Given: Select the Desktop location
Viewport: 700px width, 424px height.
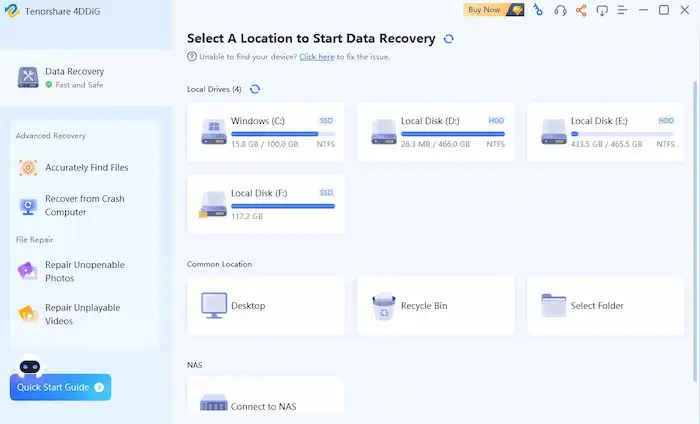Looking at the screenshot, I should (x=266, y=305).
